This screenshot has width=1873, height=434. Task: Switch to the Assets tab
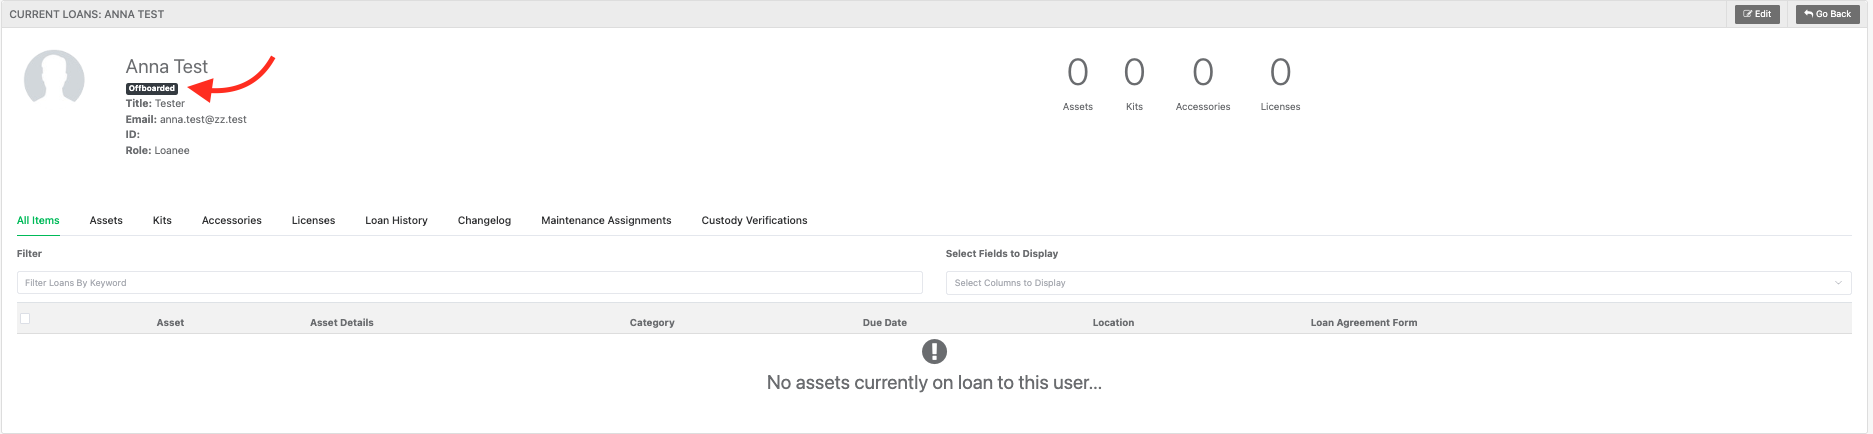[x=106, y=220]
